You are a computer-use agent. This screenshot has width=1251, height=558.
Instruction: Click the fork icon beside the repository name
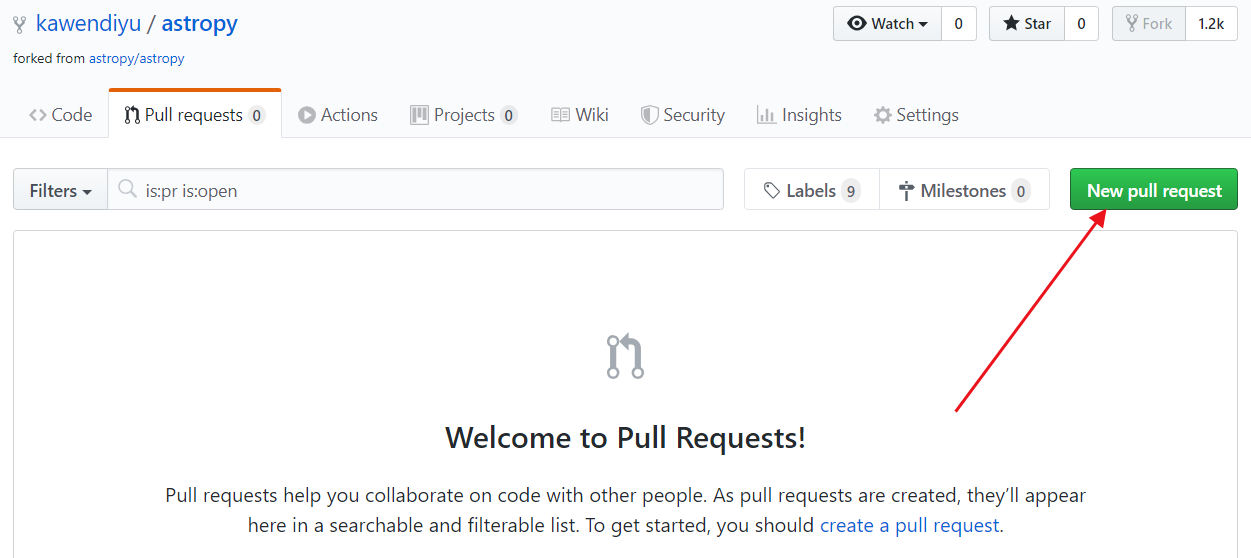tap(20, 24)
